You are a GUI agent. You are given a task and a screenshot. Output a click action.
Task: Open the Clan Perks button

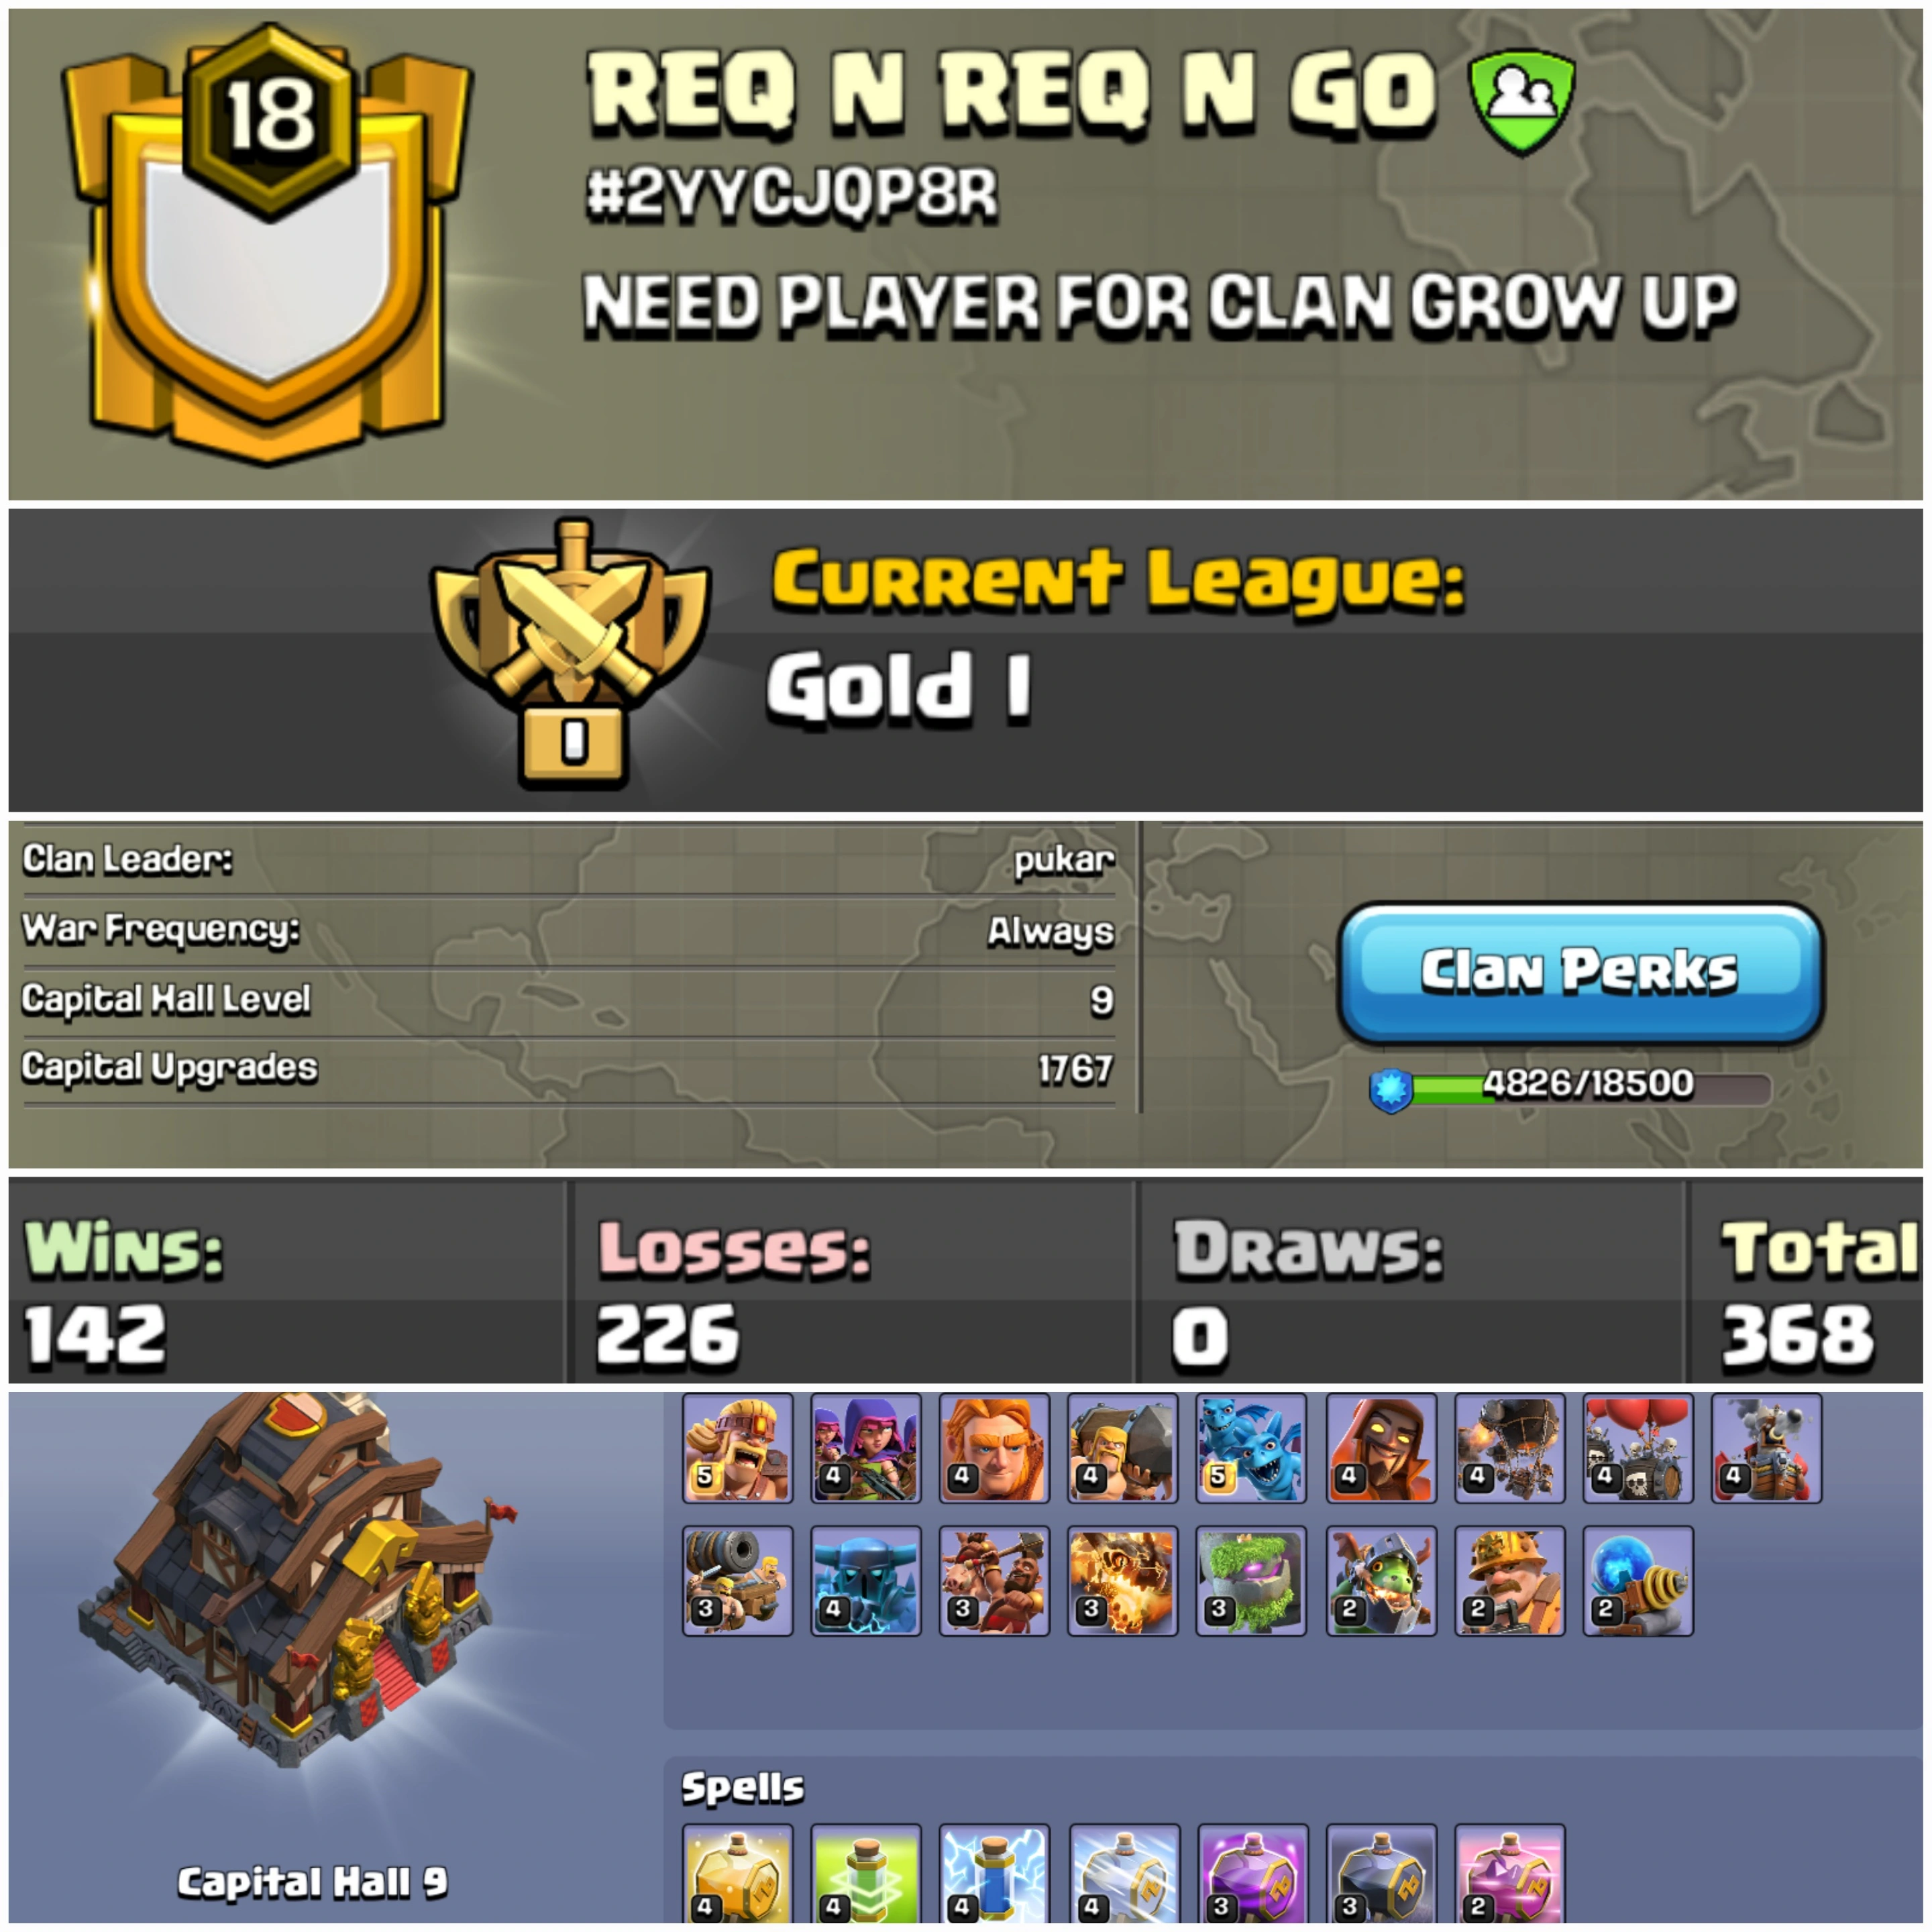point(1580,973)
